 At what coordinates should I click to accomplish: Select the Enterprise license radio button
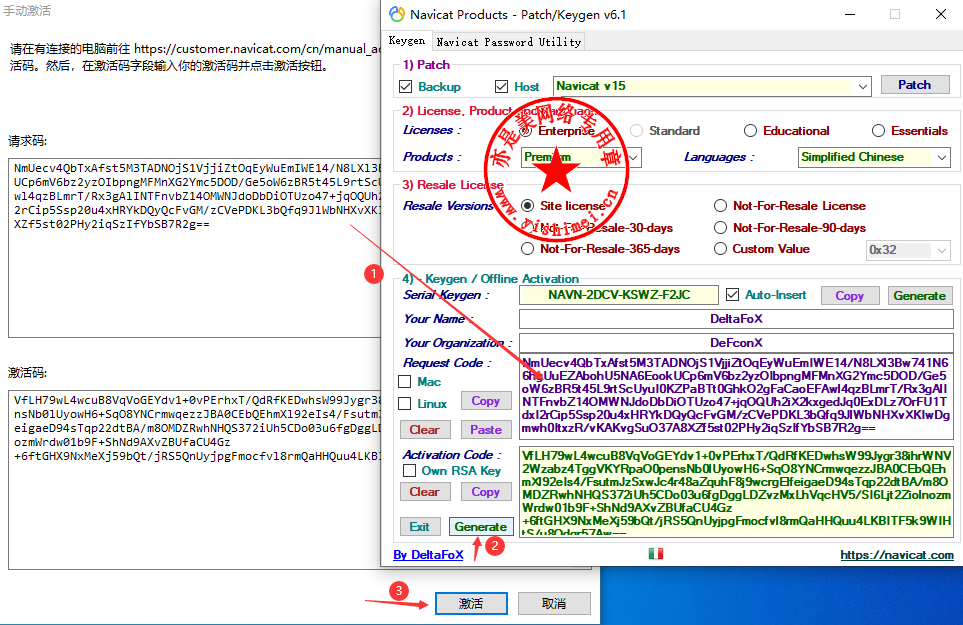pos(526,131)
